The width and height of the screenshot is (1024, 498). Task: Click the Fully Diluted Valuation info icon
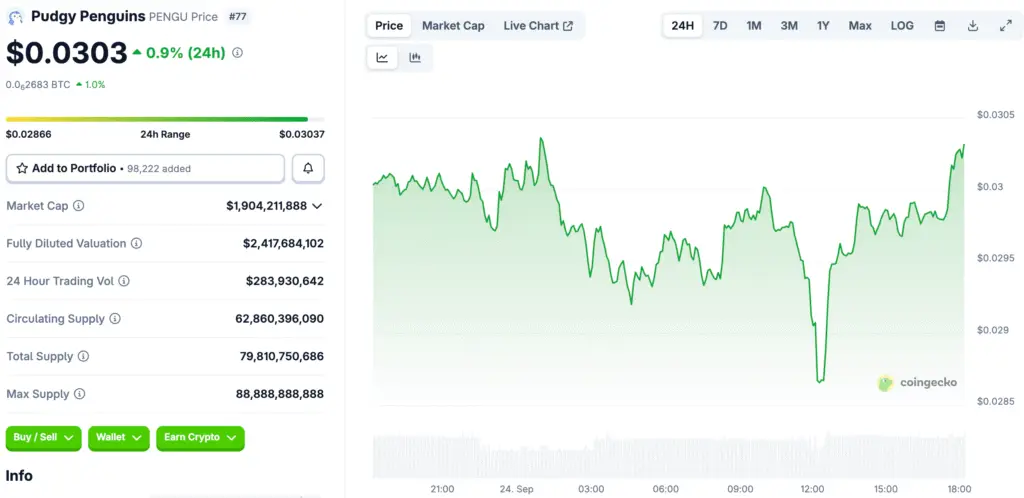pos(136,243)
